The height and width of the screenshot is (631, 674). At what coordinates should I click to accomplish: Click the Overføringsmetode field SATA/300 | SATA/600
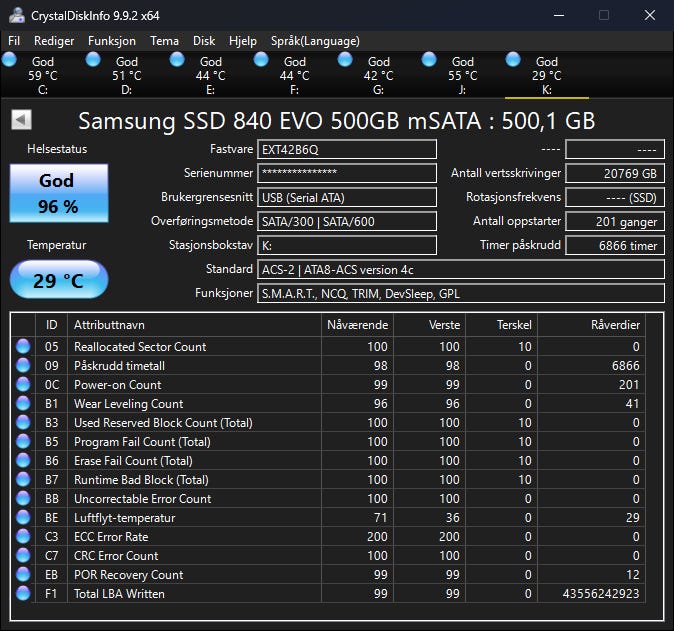pos(347,221)
